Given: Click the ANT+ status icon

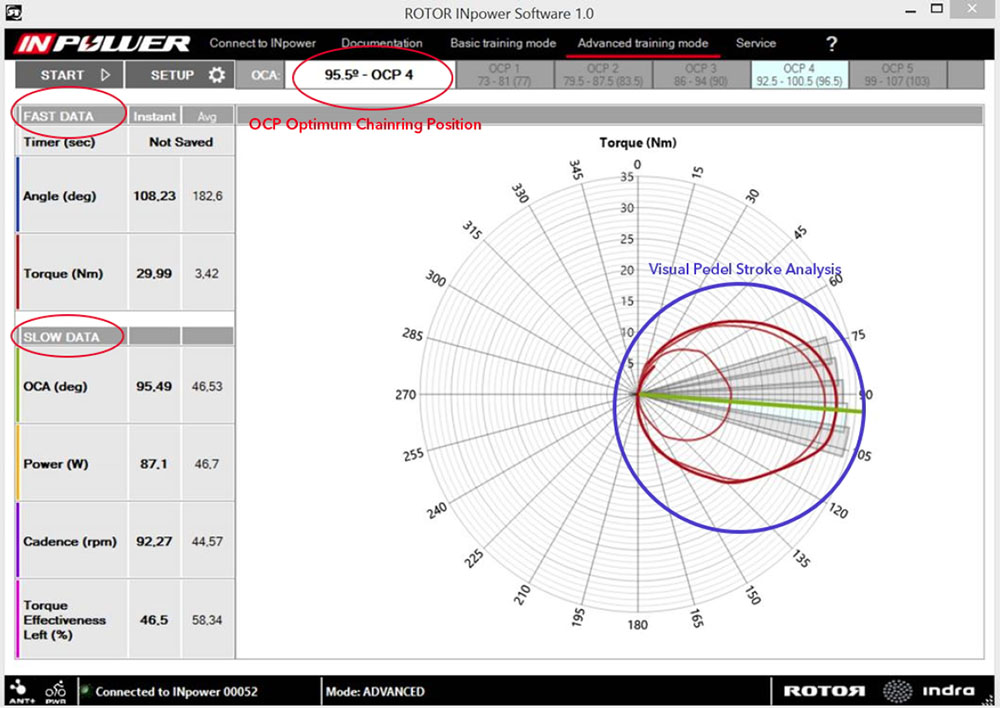Looking at the screenshot, I should point(19,690).
